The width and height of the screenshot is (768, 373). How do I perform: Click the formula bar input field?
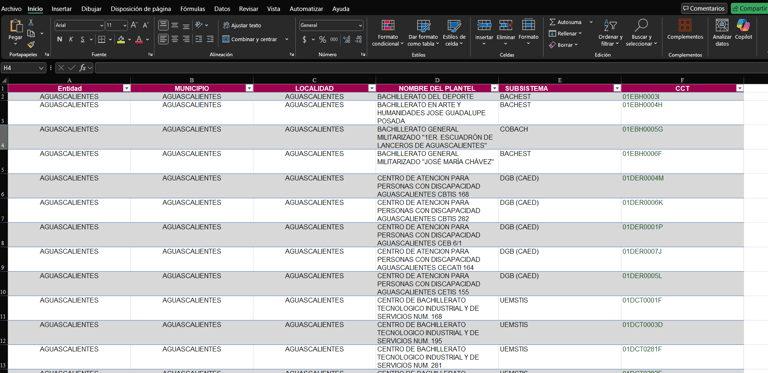[431, 68]
